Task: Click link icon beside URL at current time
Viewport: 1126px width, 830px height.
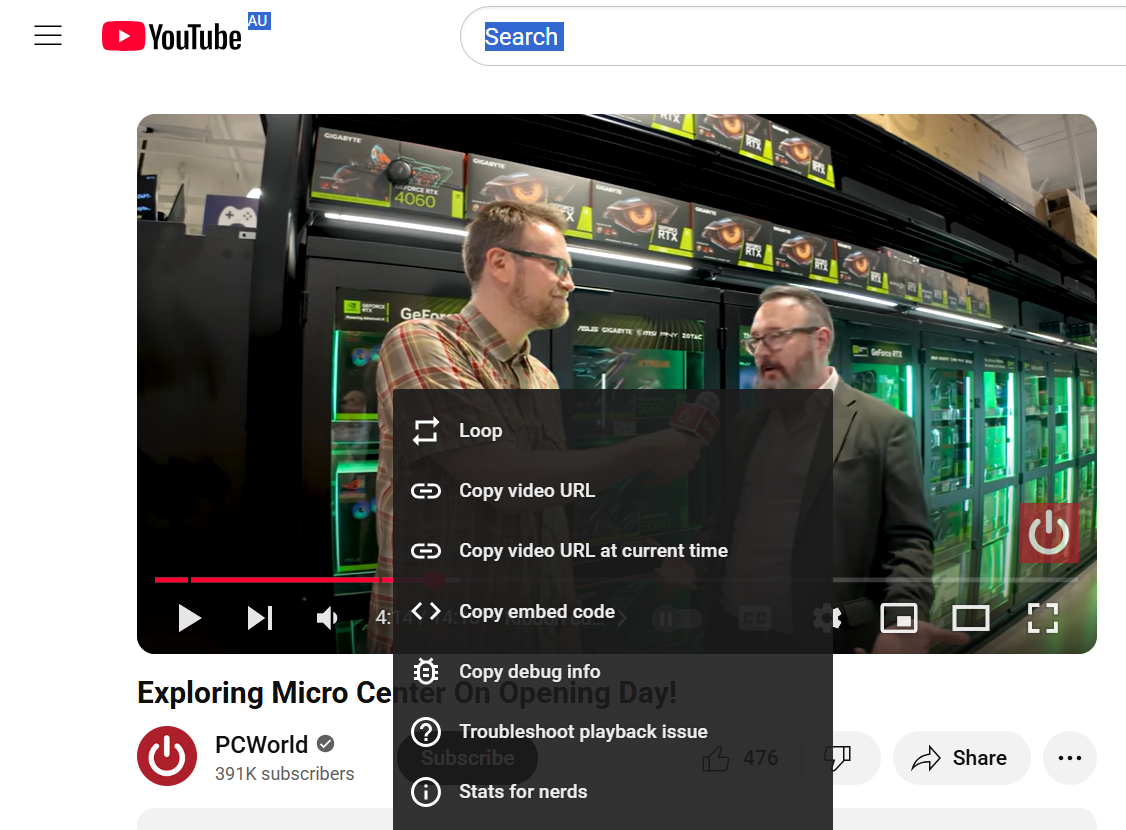Action: click(x=426, y=551)
